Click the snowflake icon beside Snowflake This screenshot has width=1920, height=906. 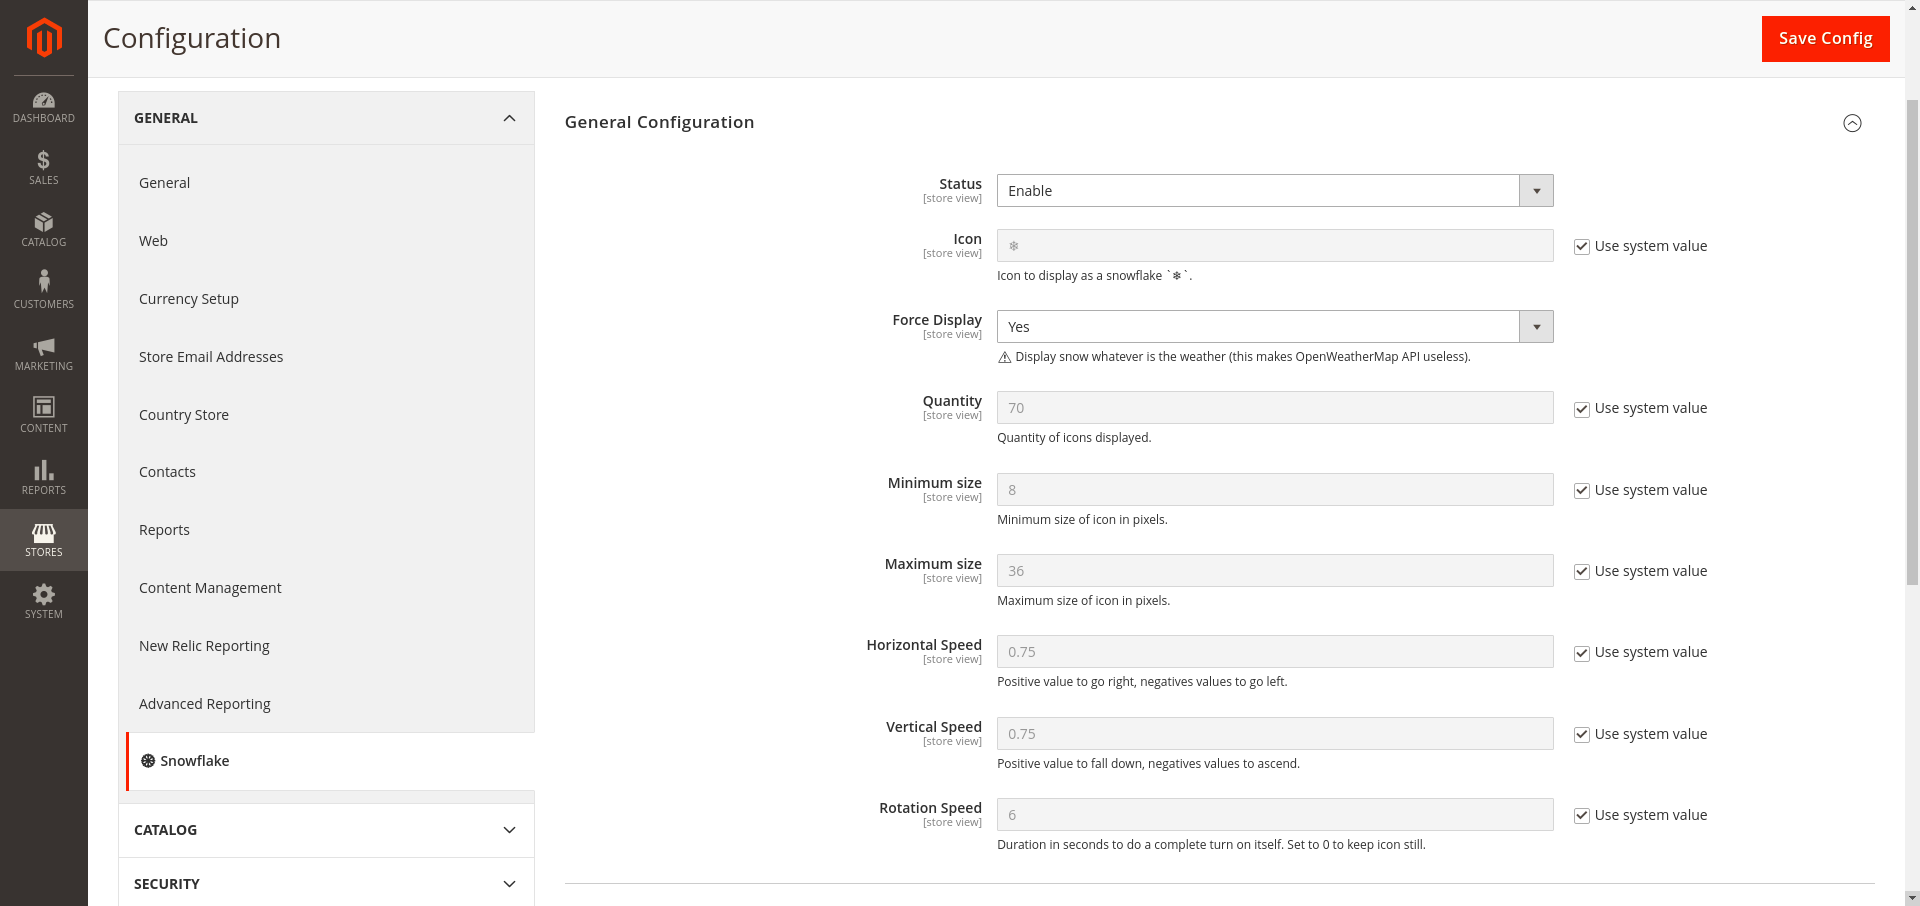(148, 761)
